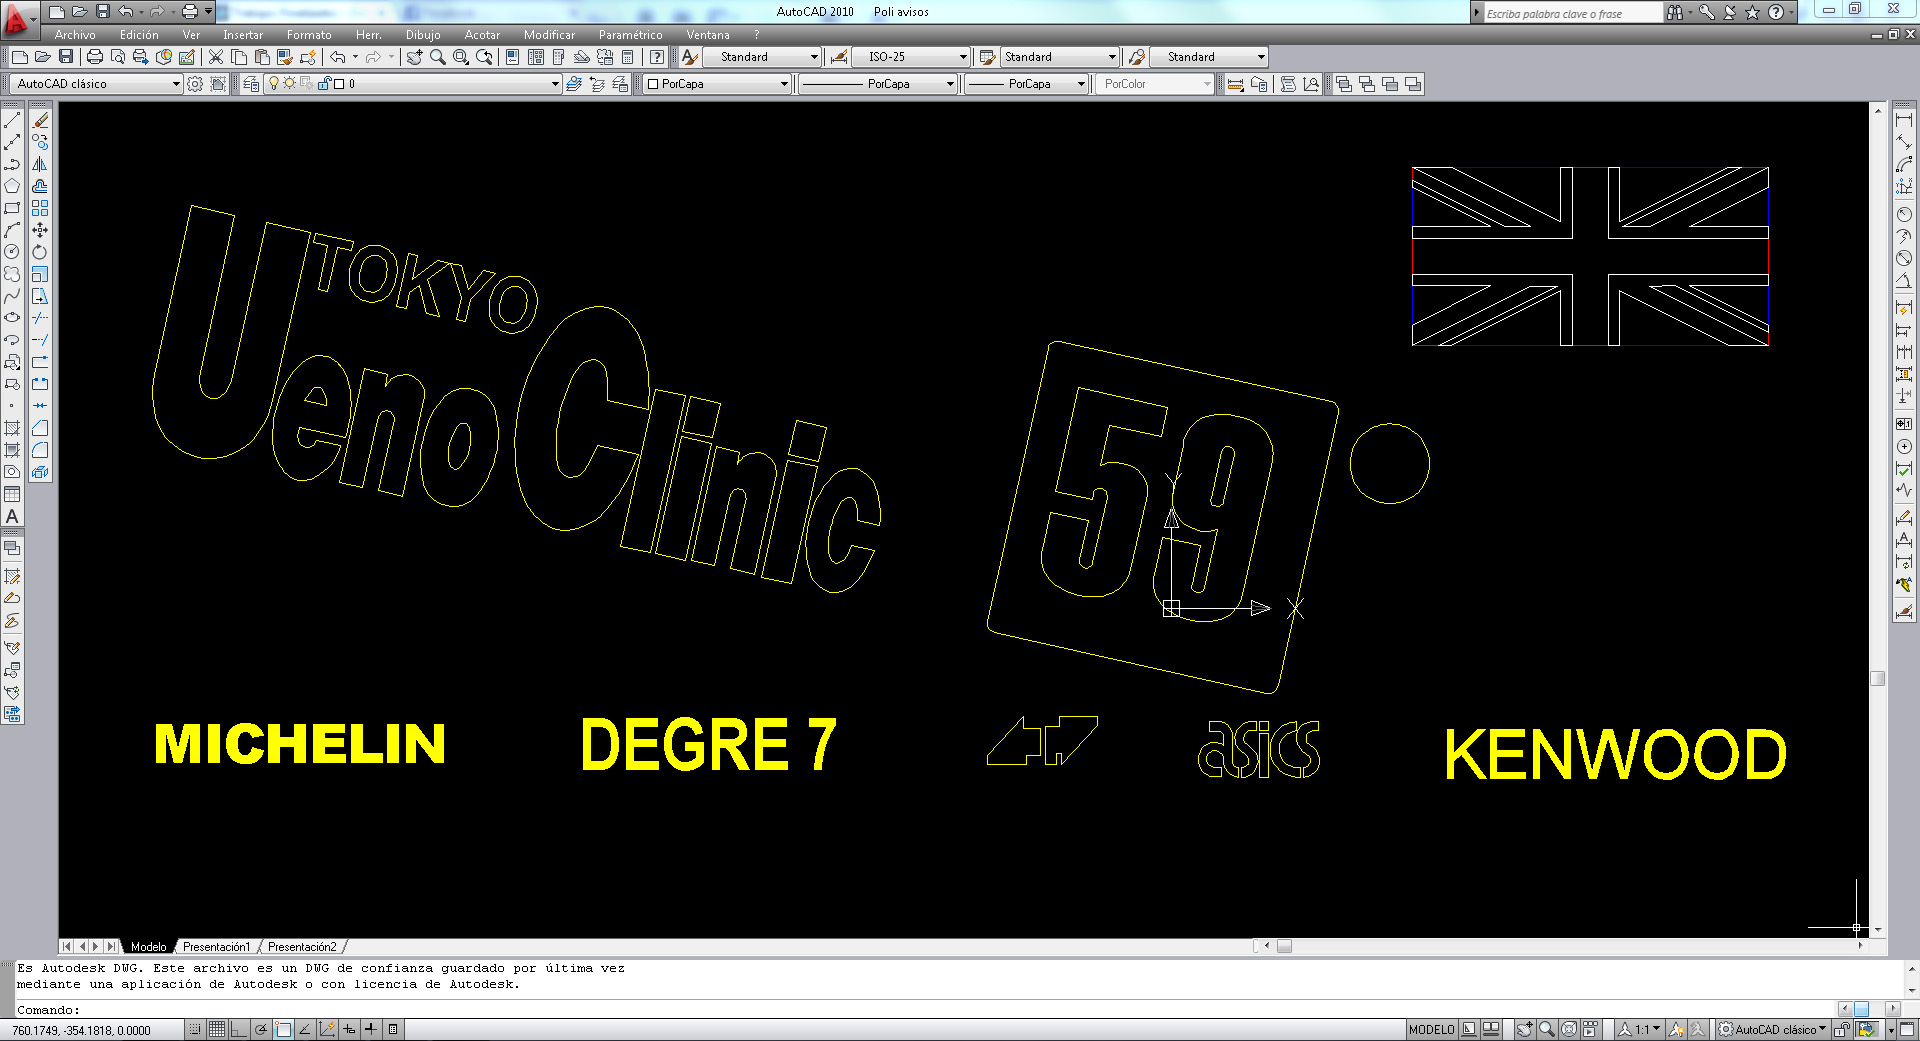
Task: Open the table style Standard dropdown
Action: (1060, 57)
